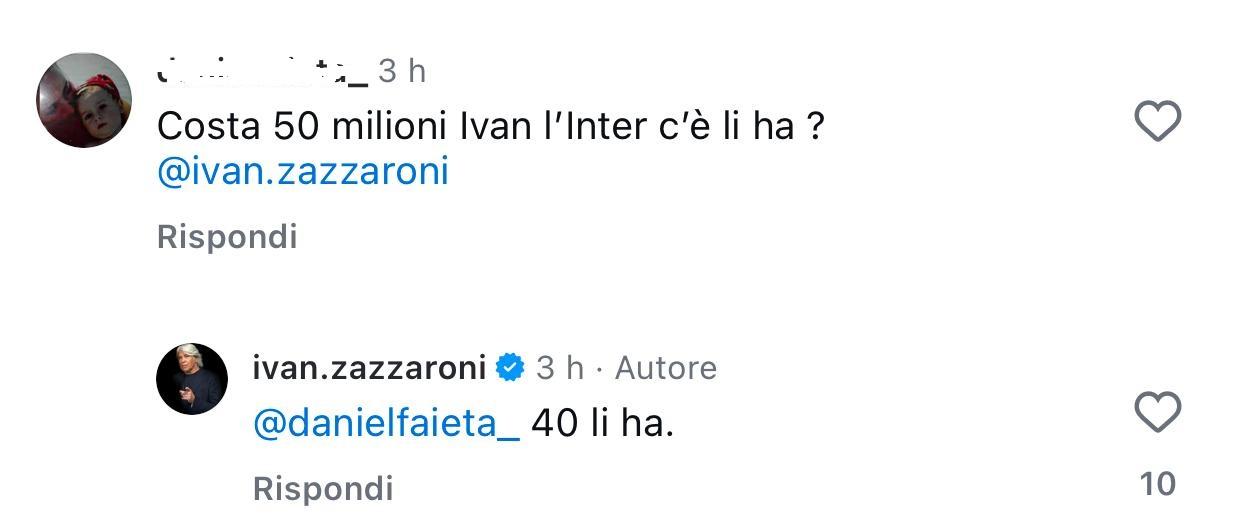Click Rispondi under ivan.zazzaroni's reply
Screen dimensions: 1242x523
323,489
